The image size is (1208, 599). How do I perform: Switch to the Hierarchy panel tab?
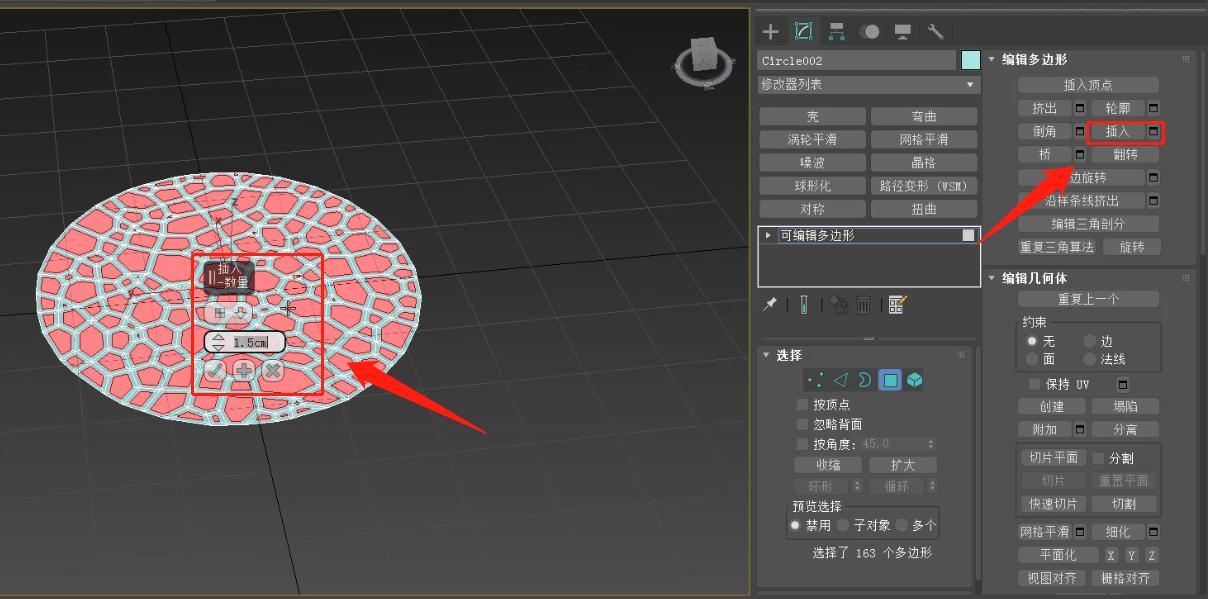pyautogui.click(x=836, y=32)
